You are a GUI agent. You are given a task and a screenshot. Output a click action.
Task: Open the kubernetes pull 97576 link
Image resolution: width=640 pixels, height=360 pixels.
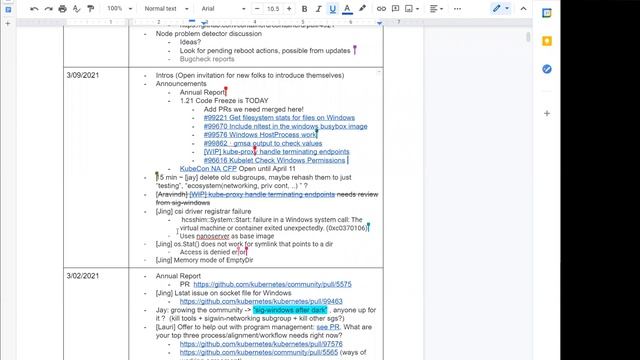(261, 344)
